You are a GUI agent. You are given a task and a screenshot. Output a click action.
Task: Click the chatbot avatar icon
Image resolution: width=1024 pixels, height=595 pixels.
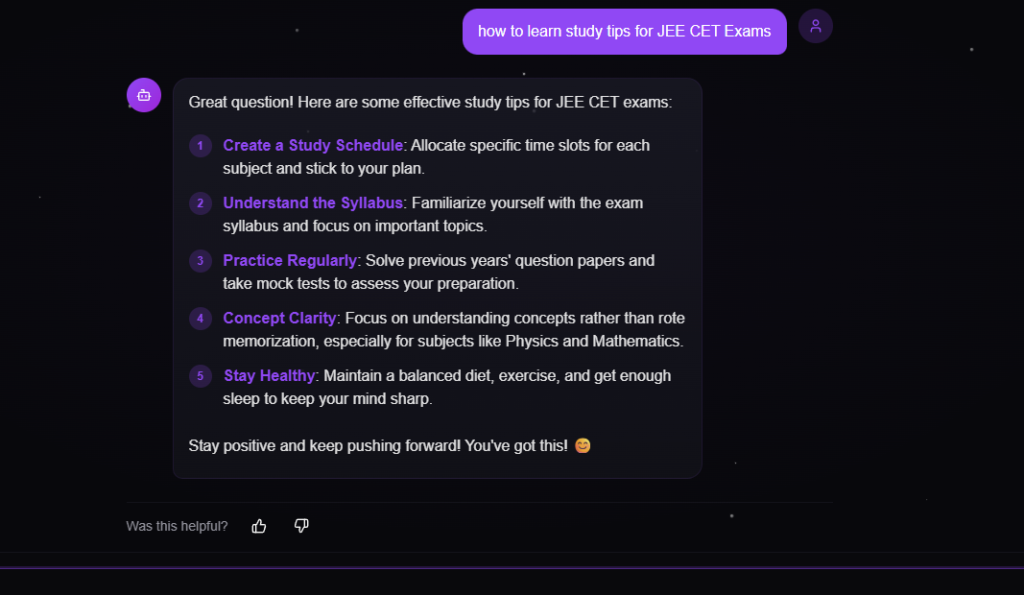coord(143,94)
